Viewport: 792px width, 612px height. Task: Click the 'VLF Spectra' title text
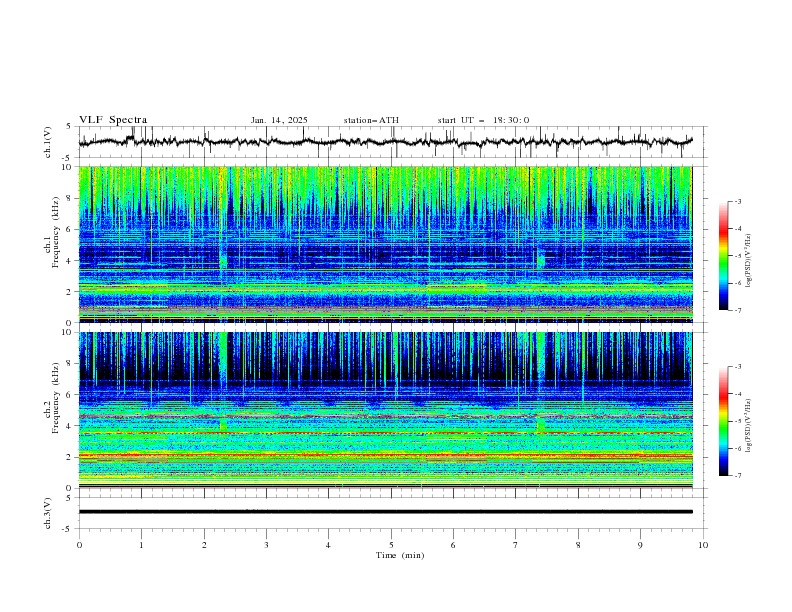[x=113, y=120]
